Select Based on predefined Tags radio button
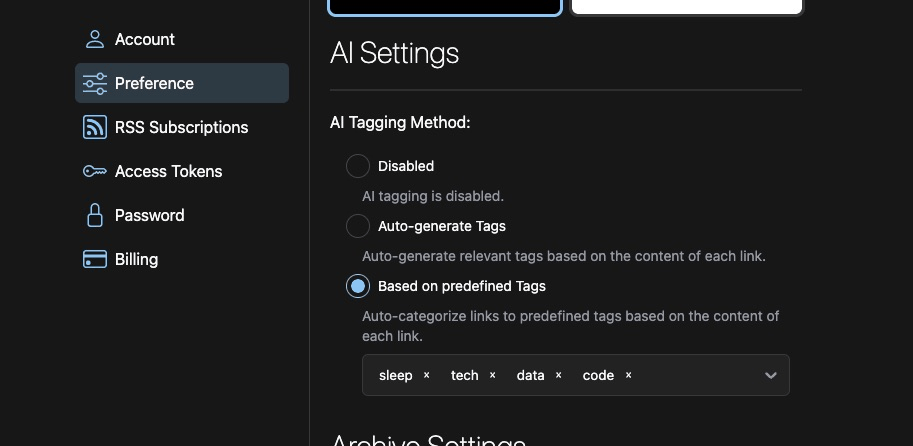Viewport: 913px width, 446px height. (x=358, y=286)
